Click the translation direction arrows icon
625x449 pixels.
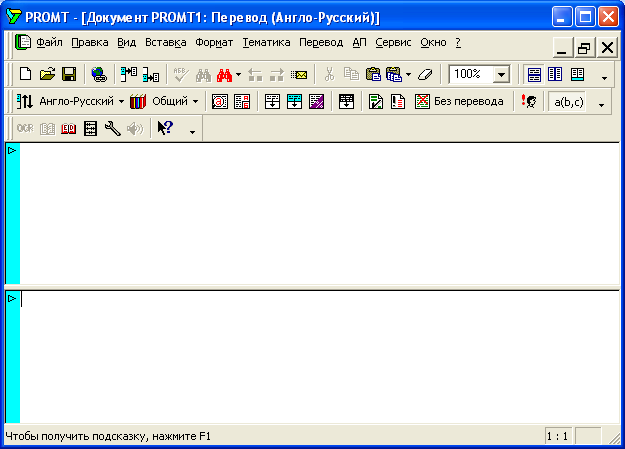tap(25, 101)
